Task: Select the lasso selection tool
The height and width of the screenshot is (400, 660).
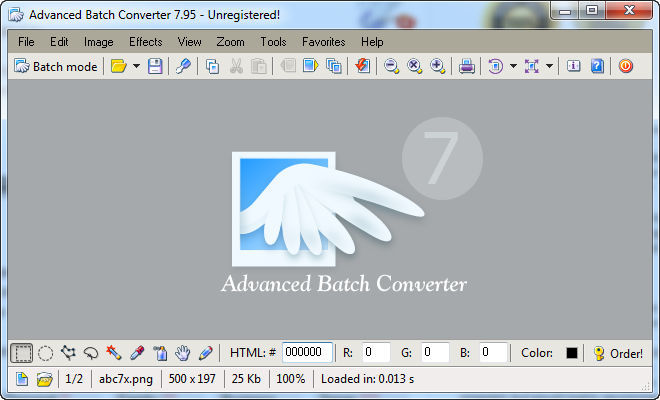Action: click(x=91, y=353)
